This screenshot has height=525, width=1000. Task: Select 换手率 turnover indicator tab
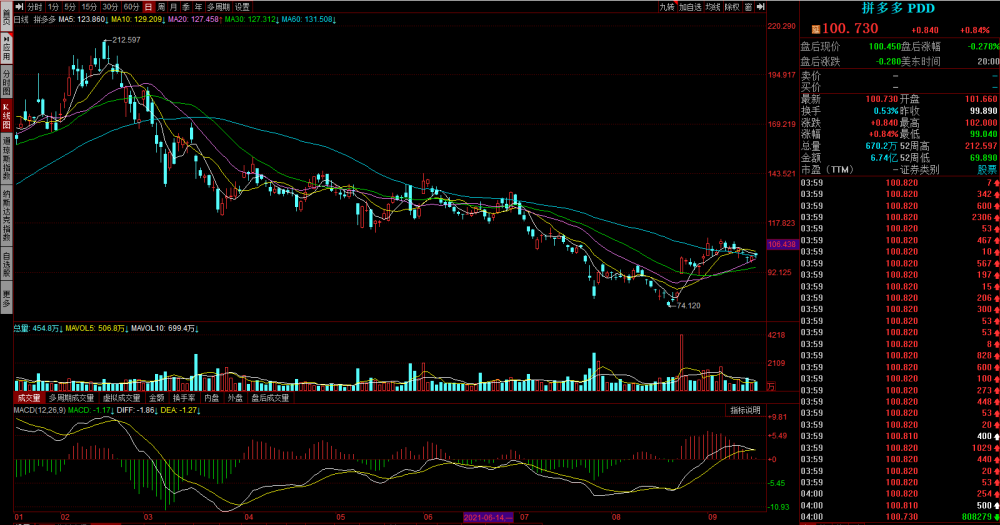tap(184, 398)
